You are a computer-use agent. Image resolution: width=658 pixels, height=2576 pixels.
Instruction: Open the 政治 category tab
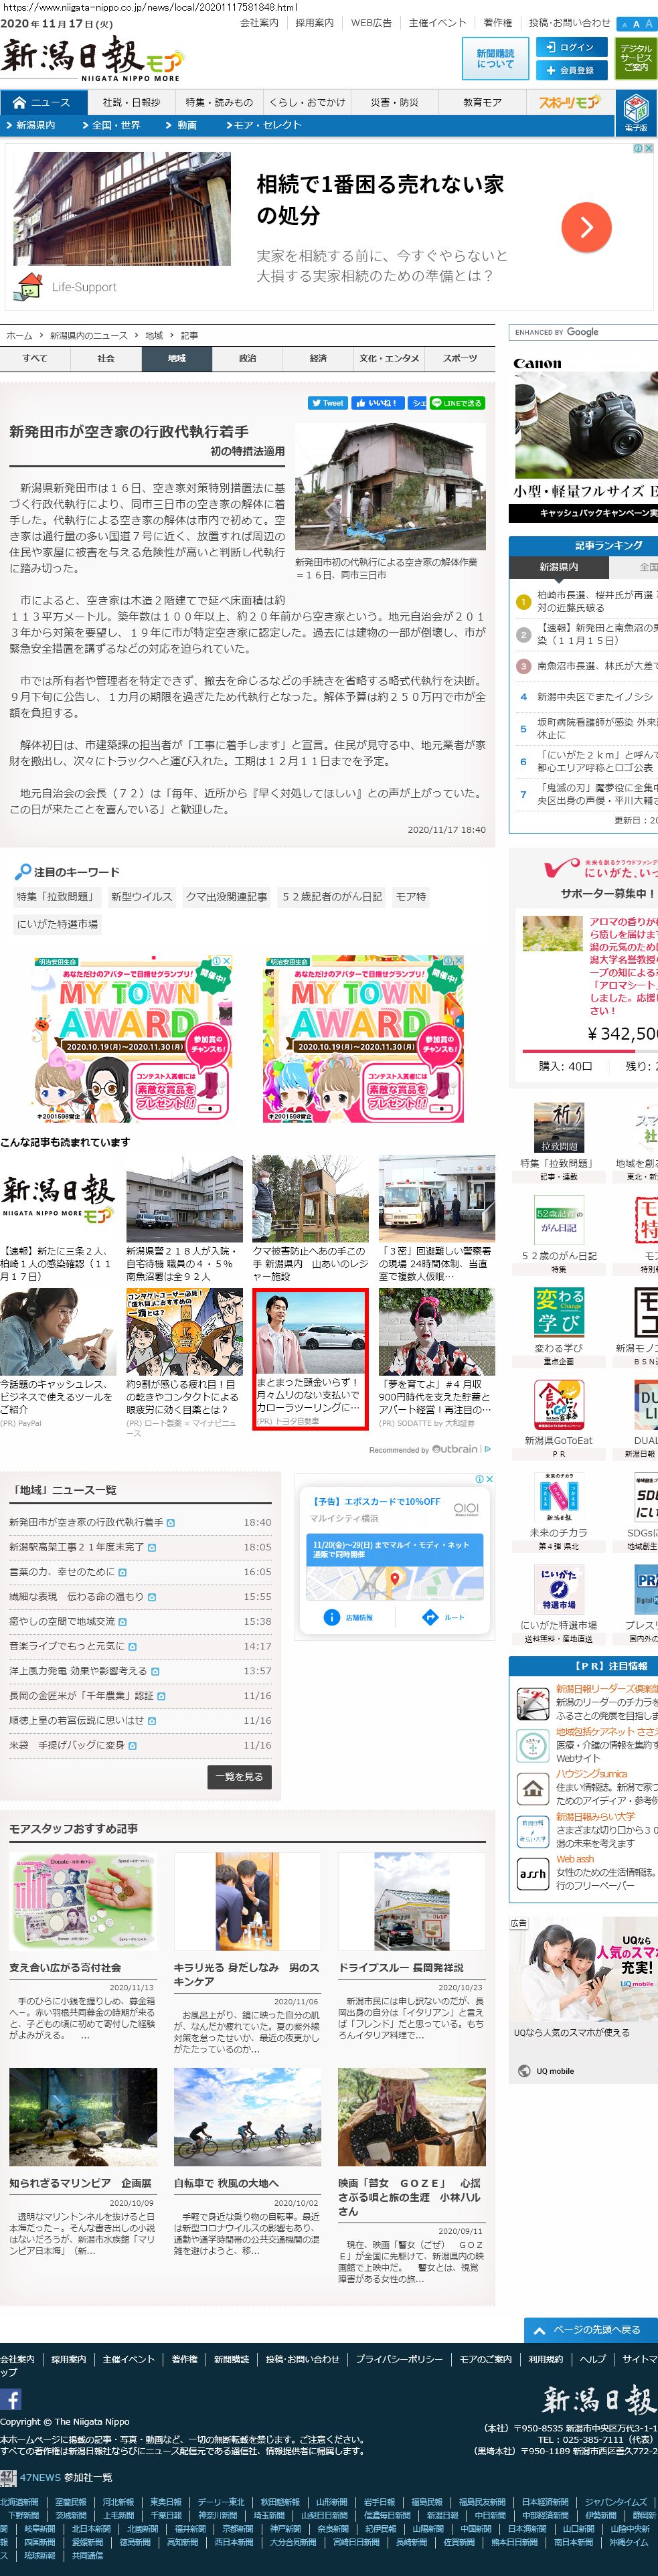tap(247, 359)
